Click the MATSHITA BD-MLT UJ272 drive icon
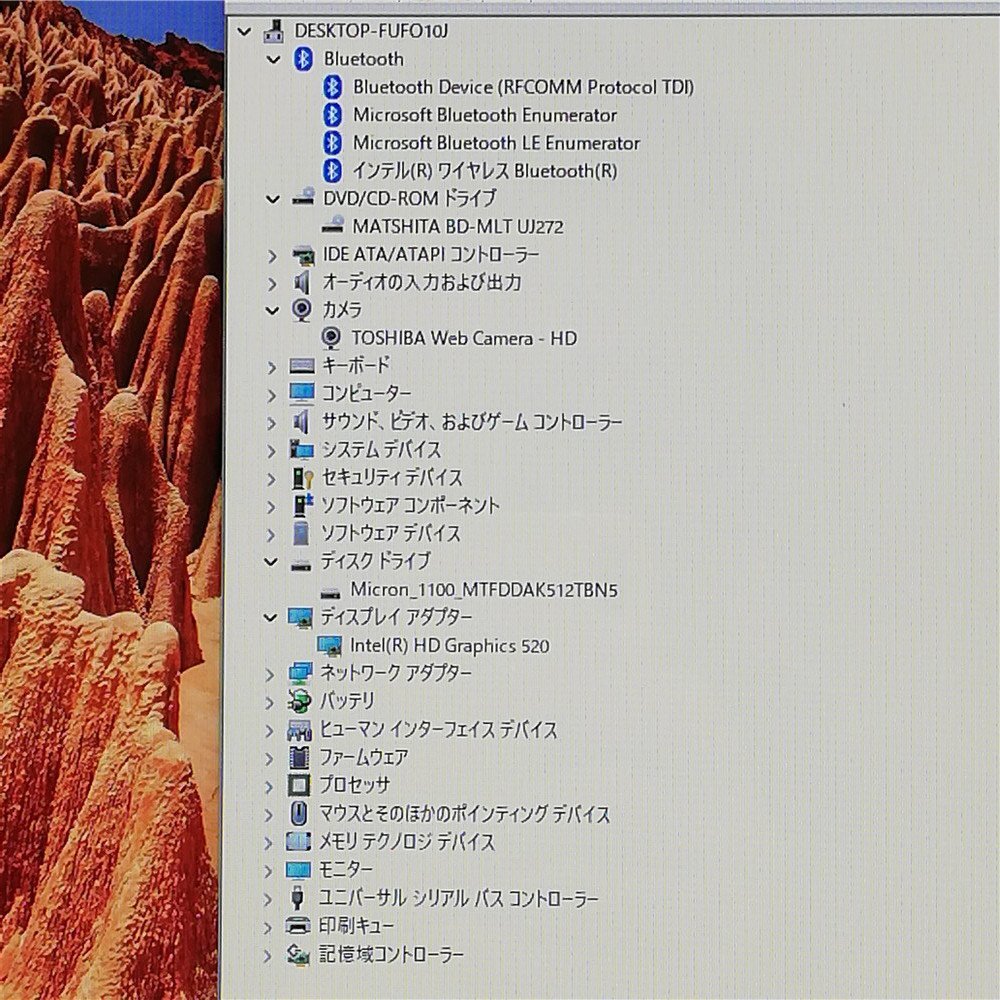Viewport: 1000px width, 1000px height. [332, 225]
